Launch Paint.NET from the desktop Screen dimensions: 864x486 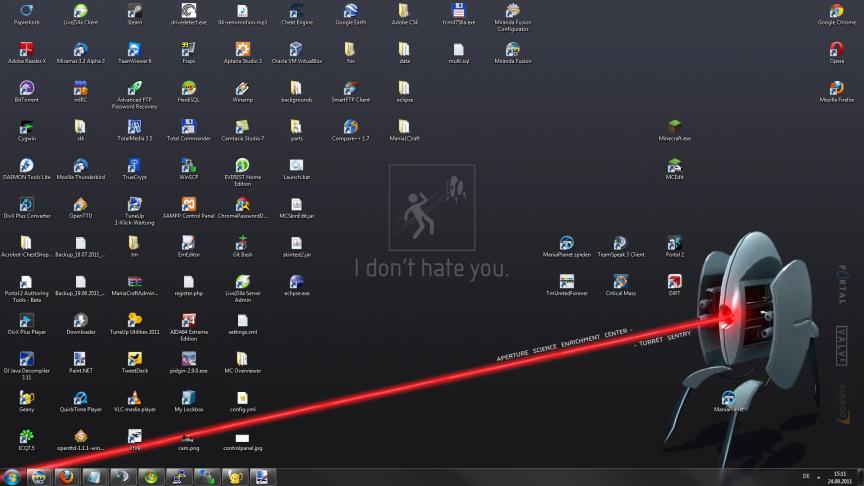[x=80, y=362]
